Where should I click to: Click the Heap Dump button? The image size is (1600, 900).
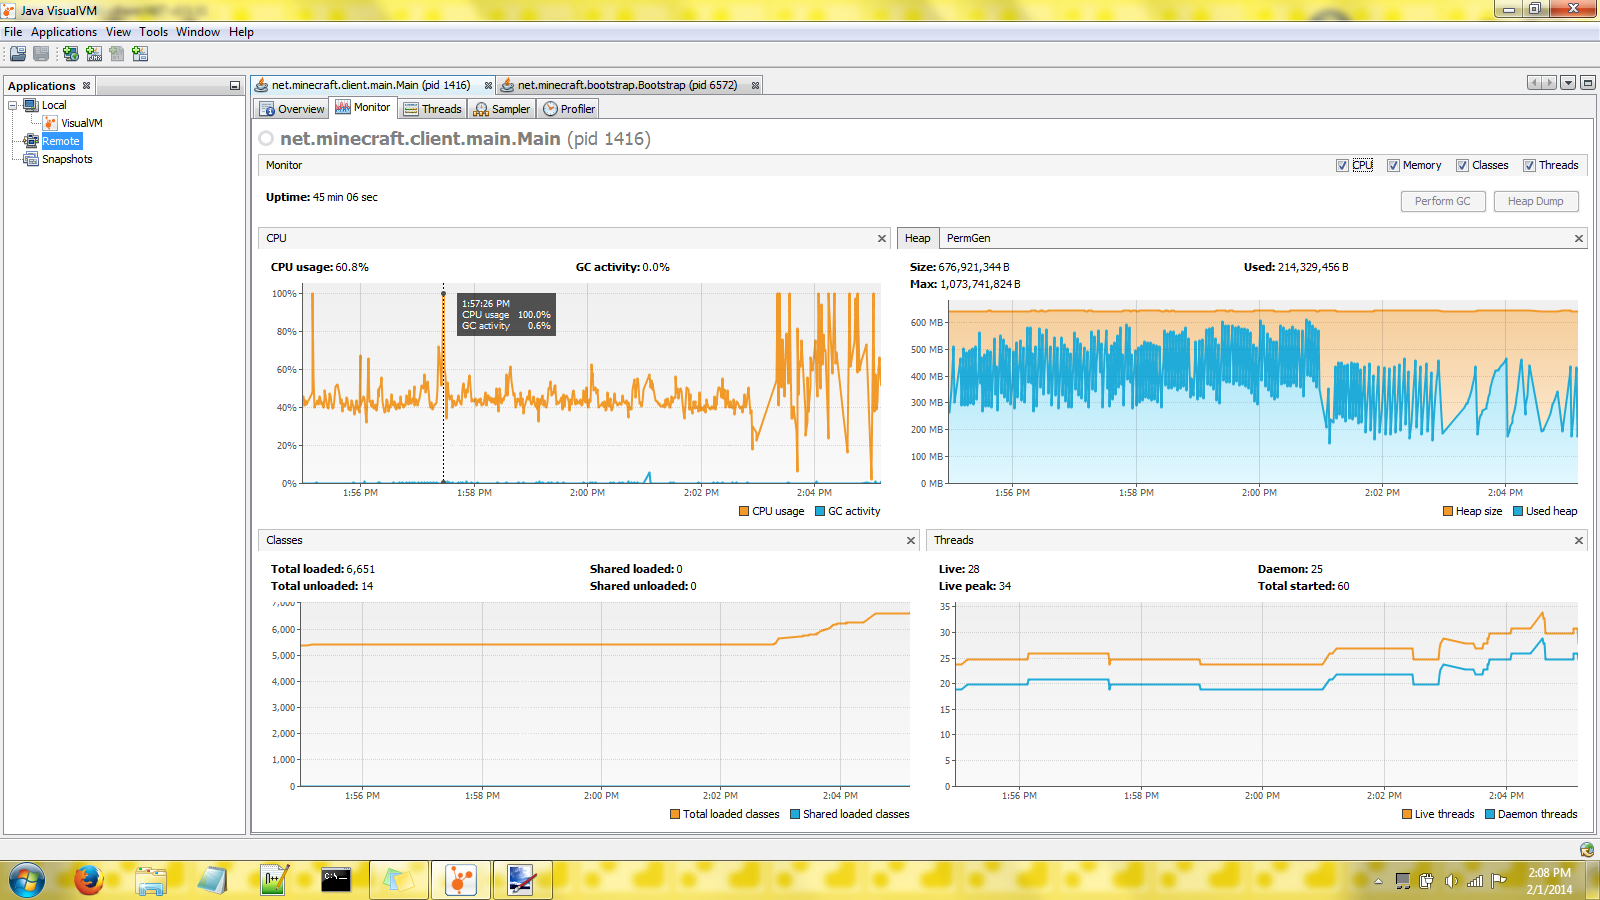tap(1535, 201)
